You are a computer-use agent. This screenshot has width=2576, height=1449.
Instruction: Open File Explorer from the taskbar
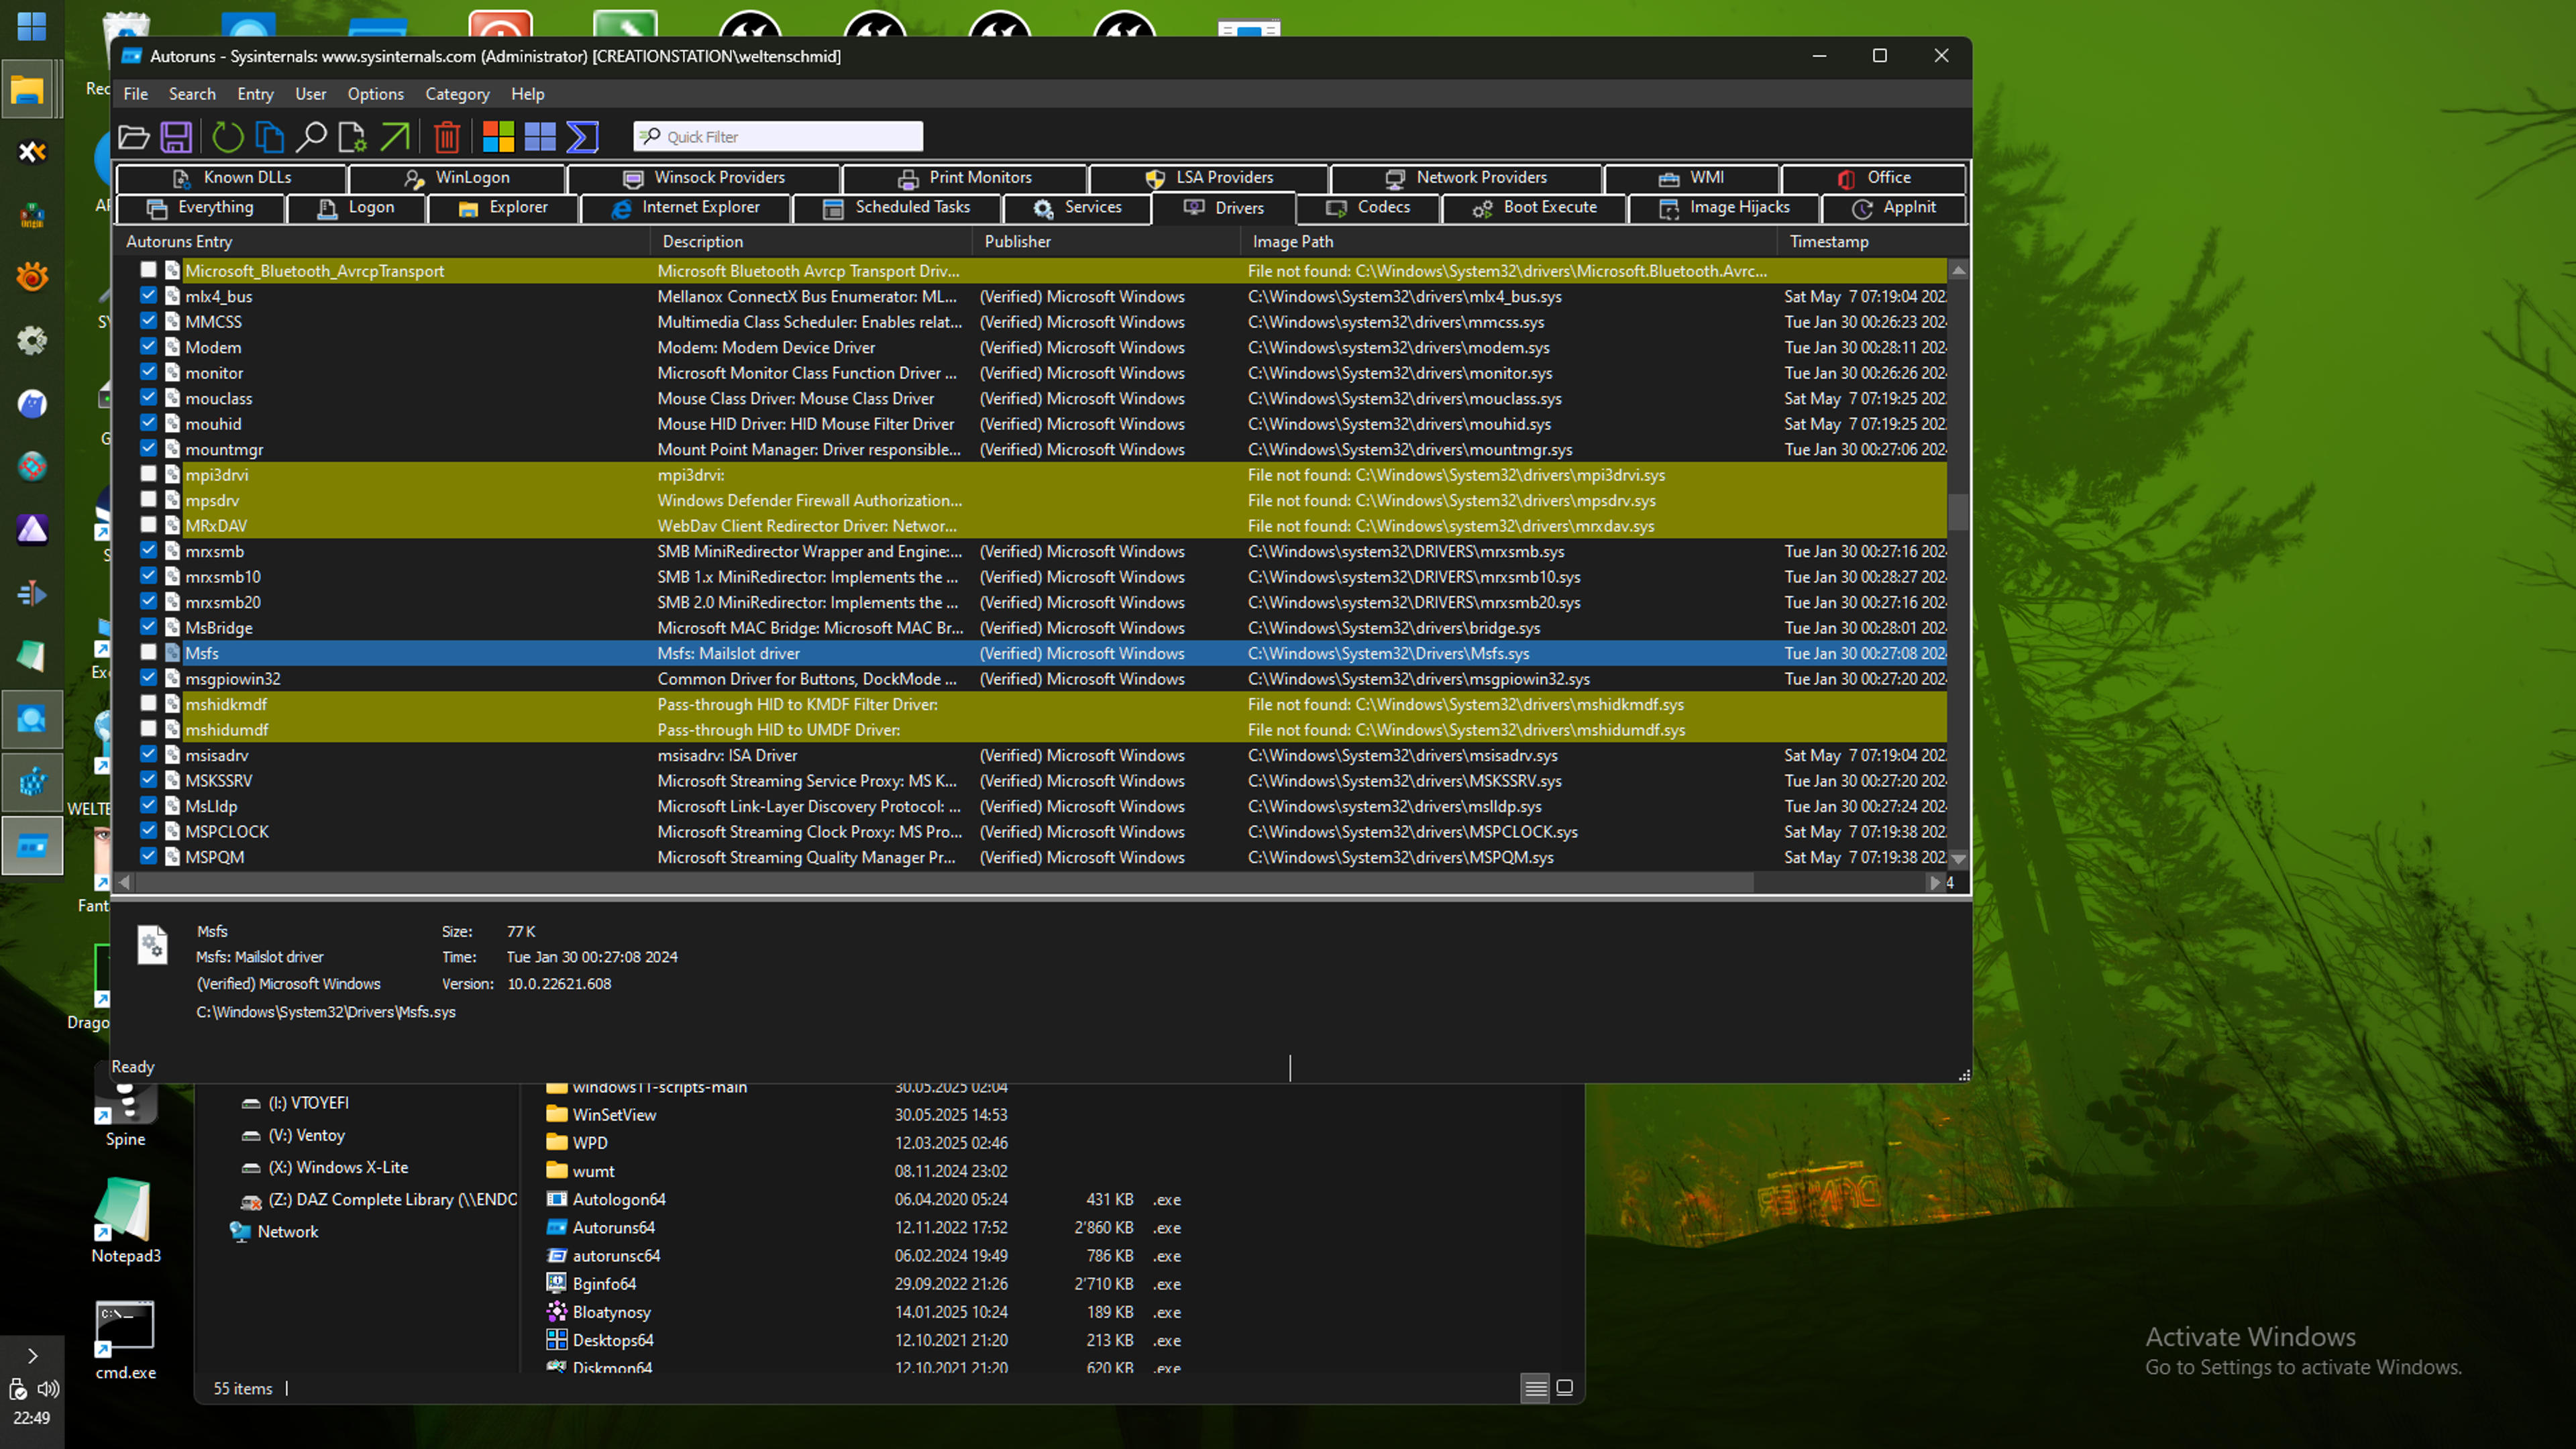point(29,90)
